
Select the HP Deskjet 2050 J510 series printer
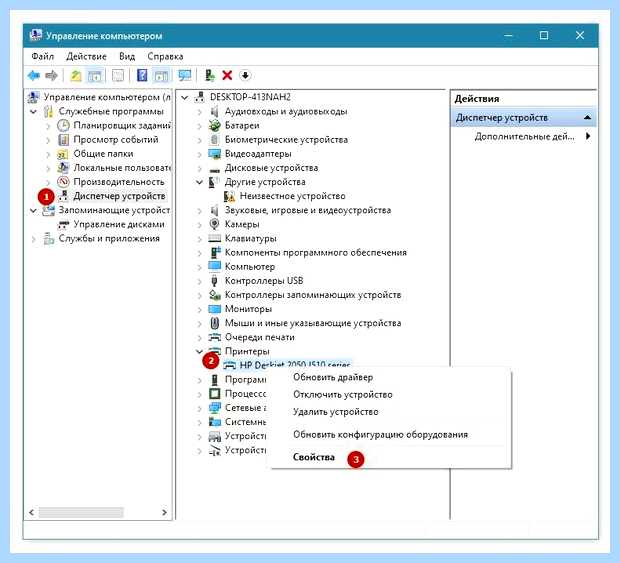click(295, 364)
